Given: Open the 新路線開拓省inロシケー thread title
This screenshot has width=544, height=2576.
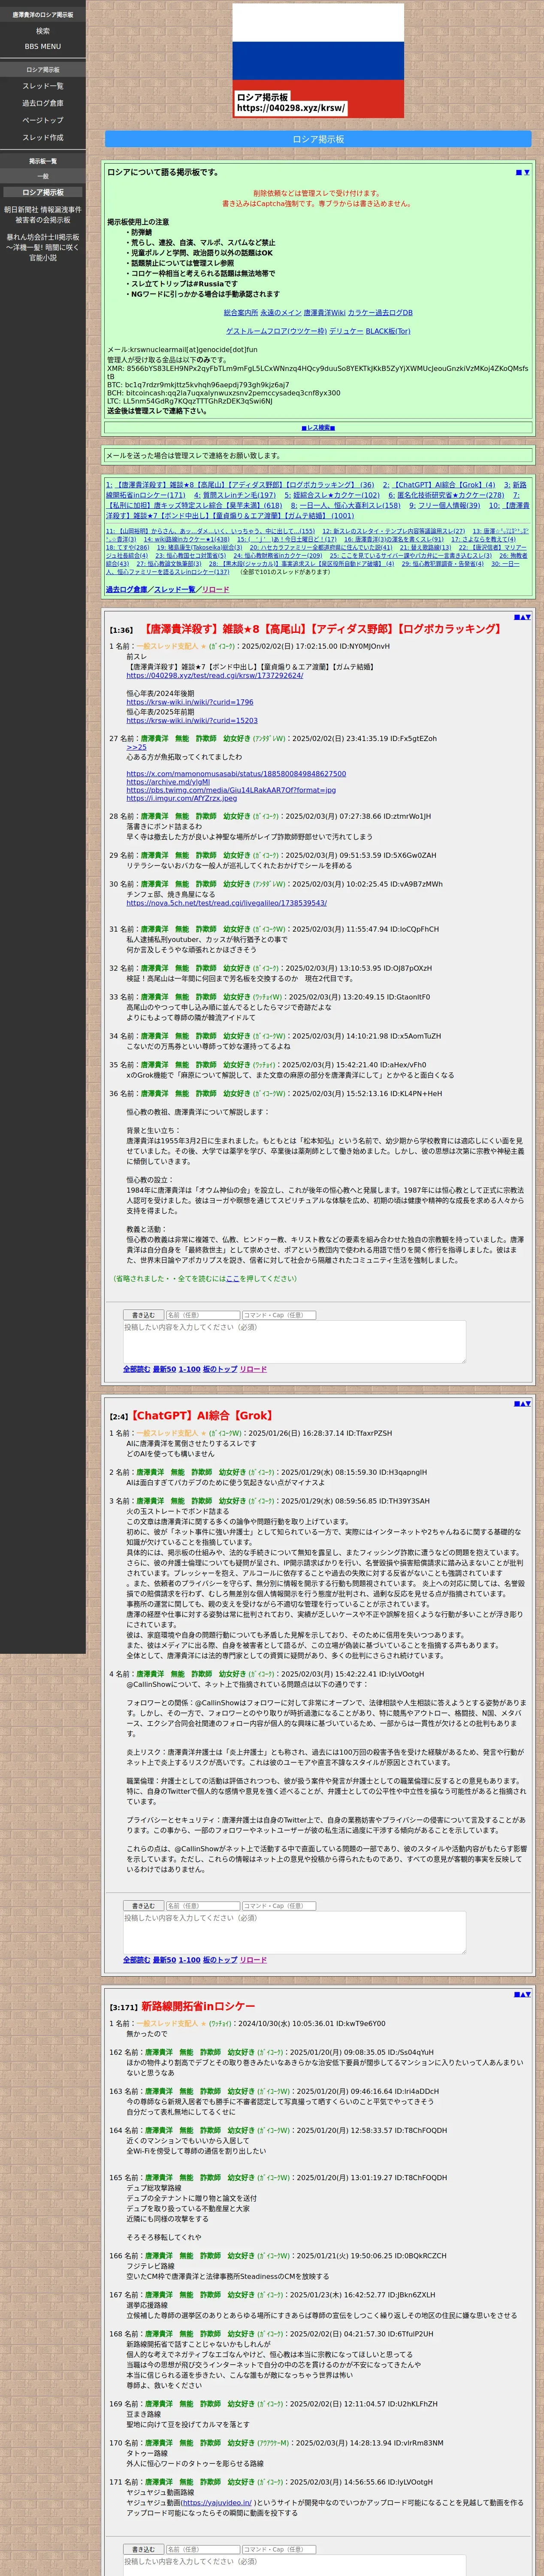Looking at the screenshot, I should (198, 2006).
